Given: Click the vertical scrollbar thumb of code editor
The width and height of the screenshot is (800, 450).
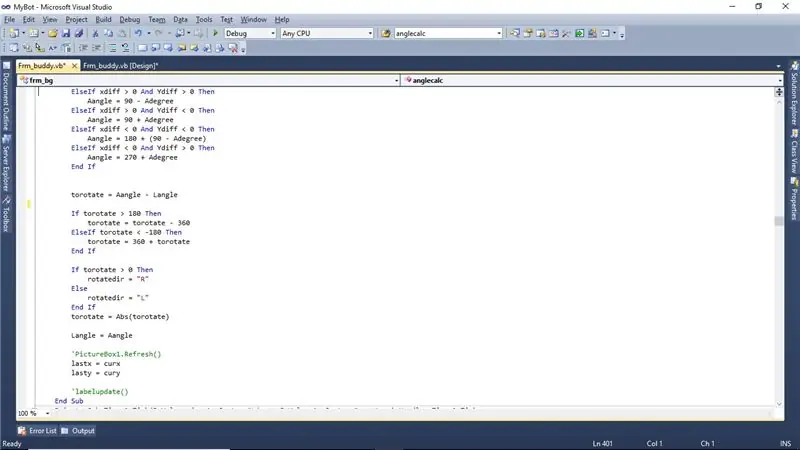Looking at the screenshot, I should (779, 220).
